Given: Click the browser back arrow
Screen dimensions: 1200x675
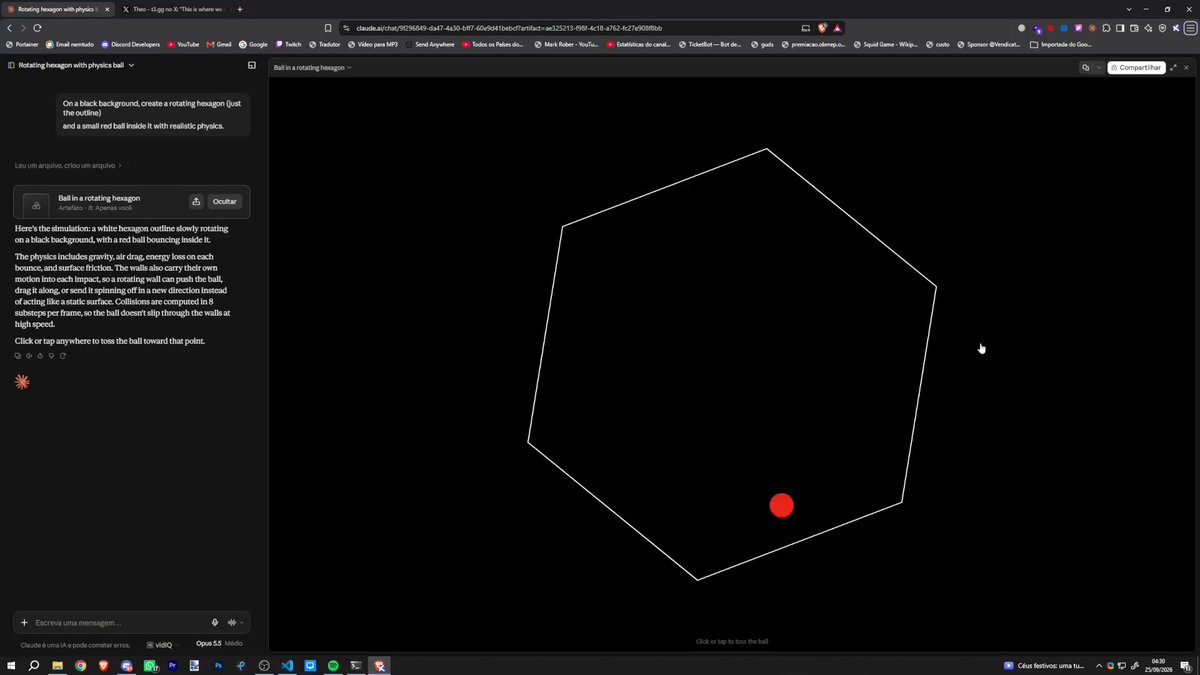Looking at the screenshot, I should point(10,28).
